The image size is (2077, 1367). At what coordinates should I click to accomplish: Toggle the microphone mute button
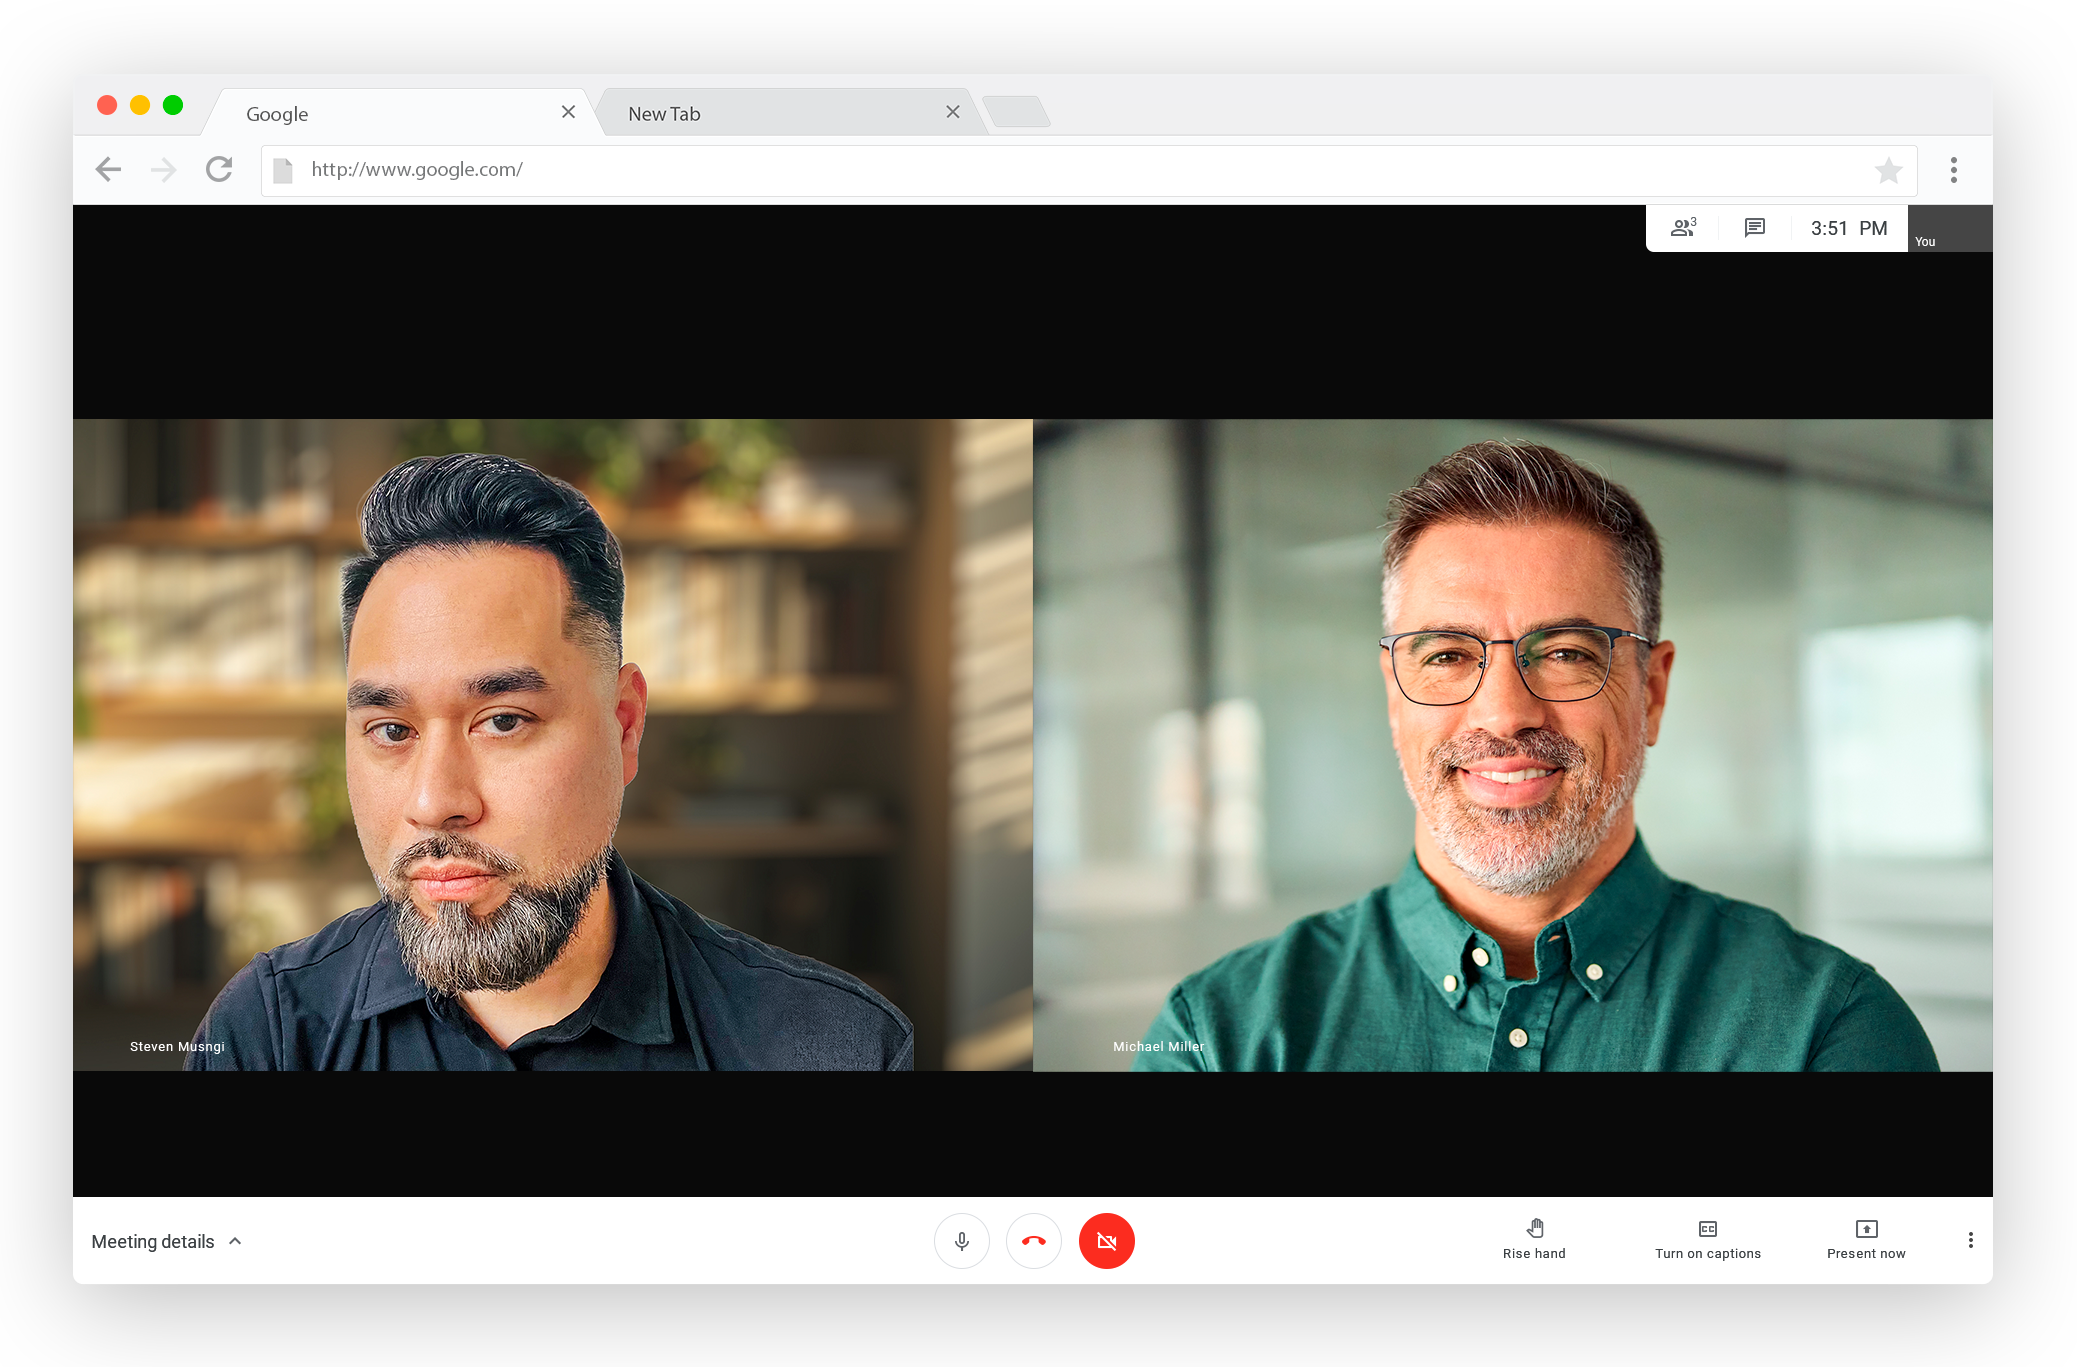tap(962, 1241)
